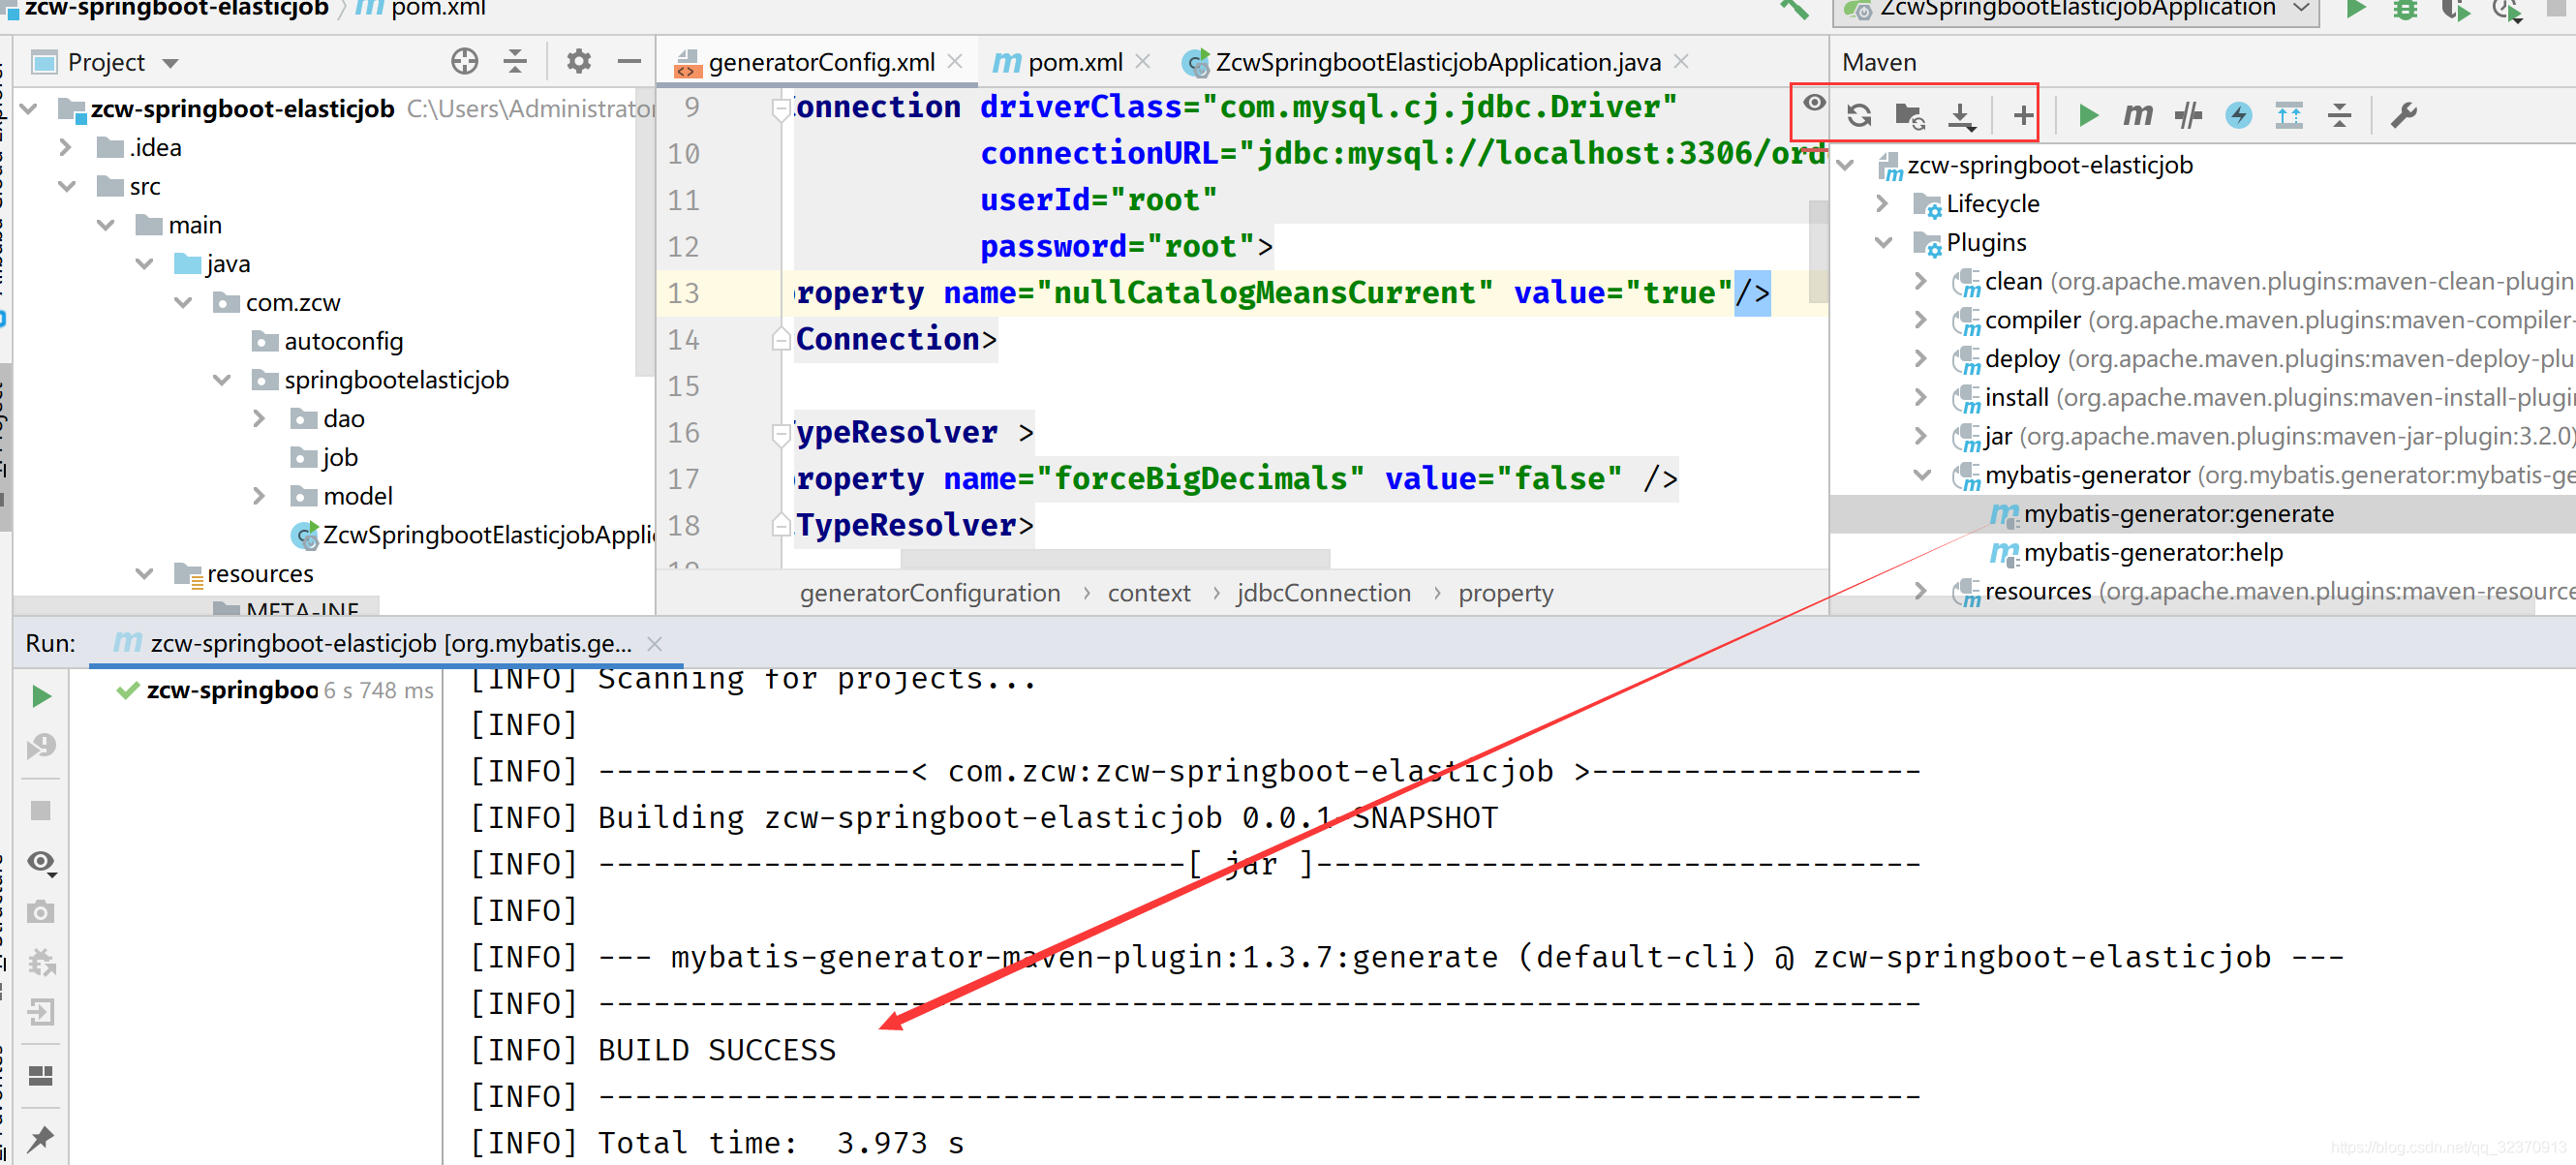This screenshot has height=1165, width=2576.
Task: Click the gear toggle icon in Run sidebar
Action: pyautogui.click(x=41, y=962)
